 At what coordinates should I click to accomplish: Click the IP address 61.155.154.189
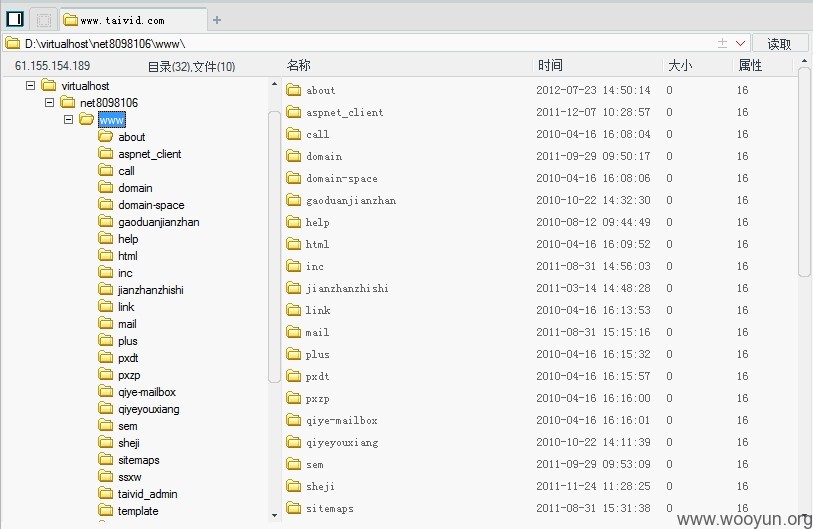(x=52, y=66)
